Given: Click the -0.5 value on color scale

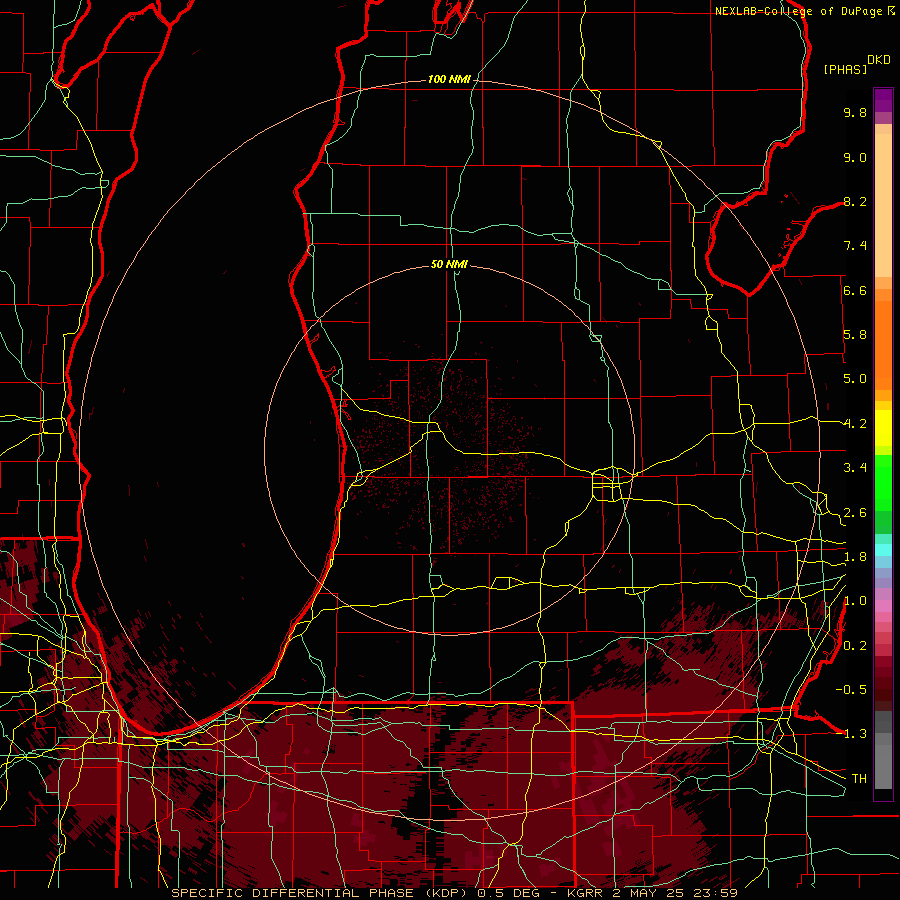Looking at the screenshot, I should [x=851, y=690].
